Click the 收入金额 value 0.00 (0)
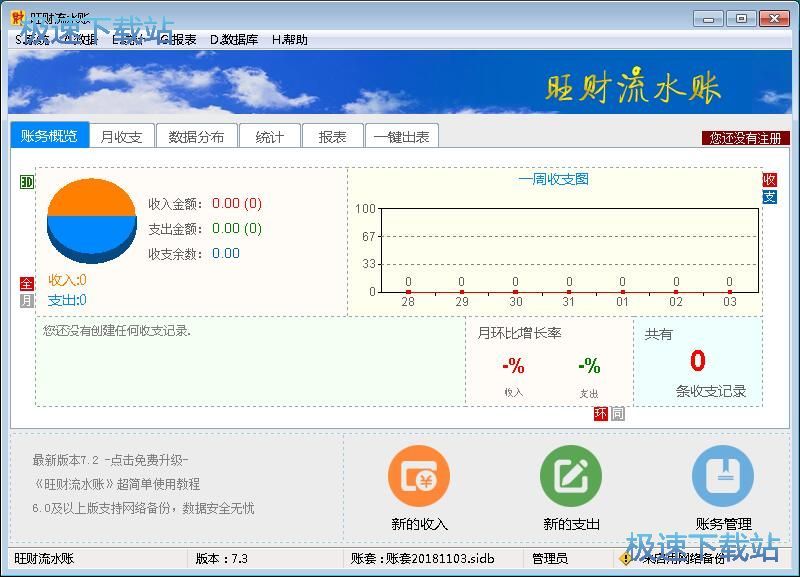Viewport: 800px width, 577px height. 237,204
